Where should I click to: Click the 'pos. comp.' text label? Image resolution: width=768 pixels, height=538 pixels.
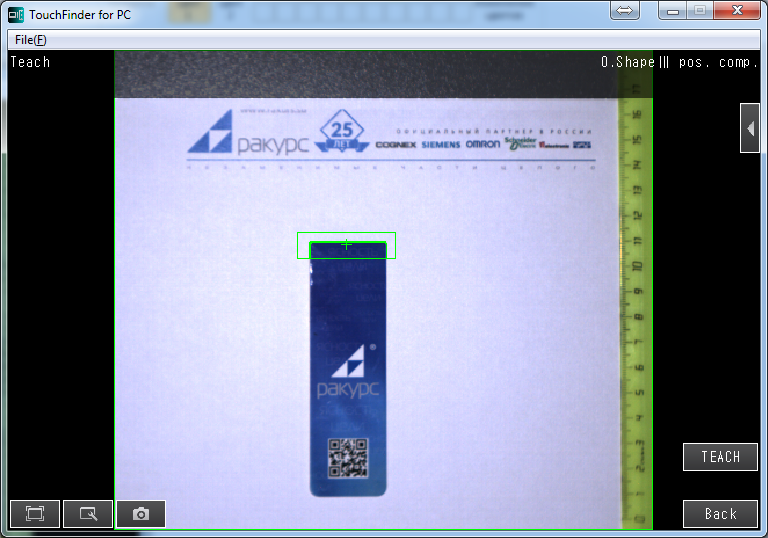click(x=718, y=62)
